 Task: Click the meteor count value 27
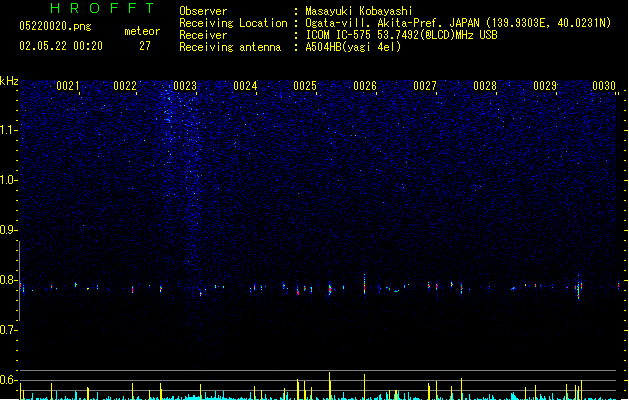point(145,46)
